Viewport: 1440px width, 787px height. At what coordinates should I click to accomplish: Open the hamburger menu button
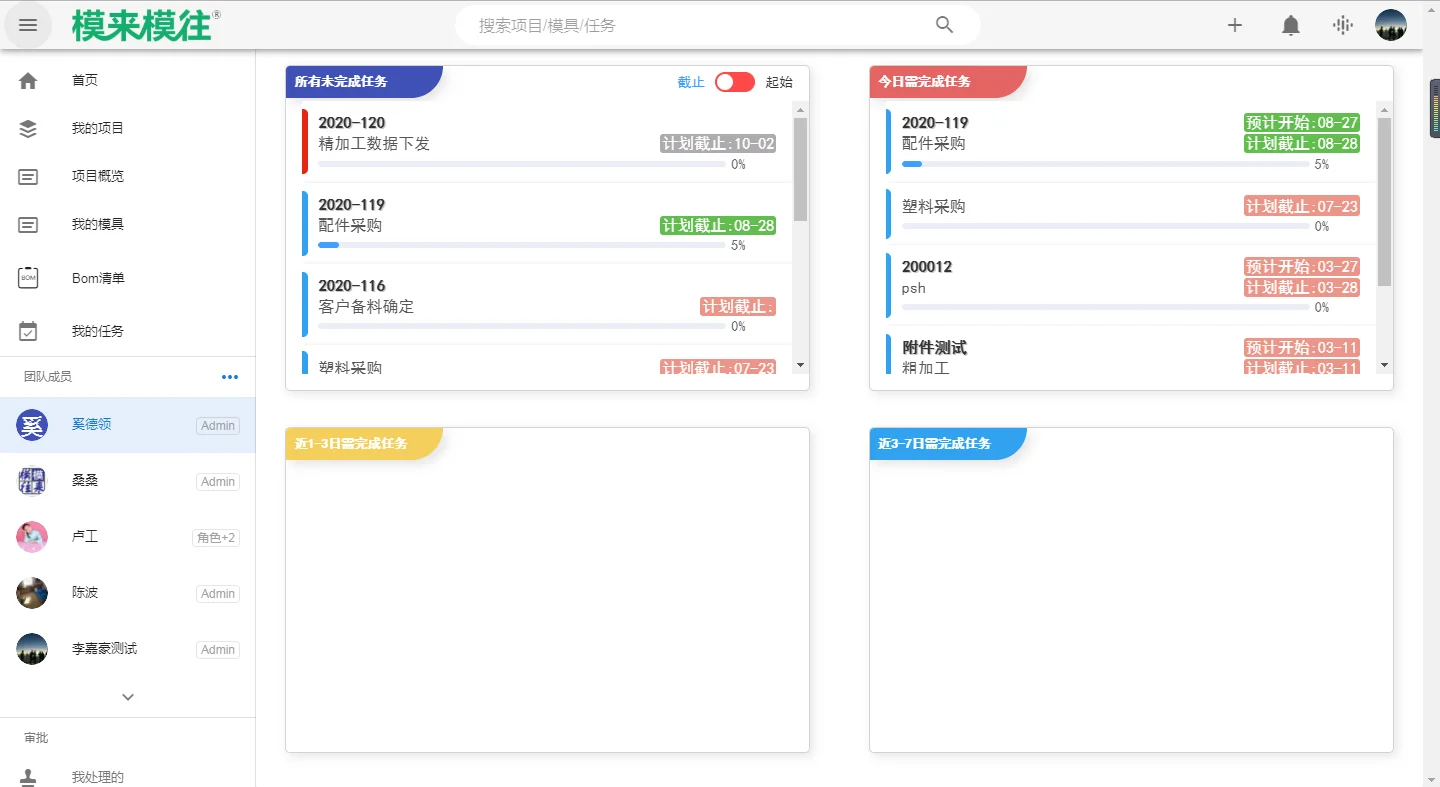(x=28, y=25)
